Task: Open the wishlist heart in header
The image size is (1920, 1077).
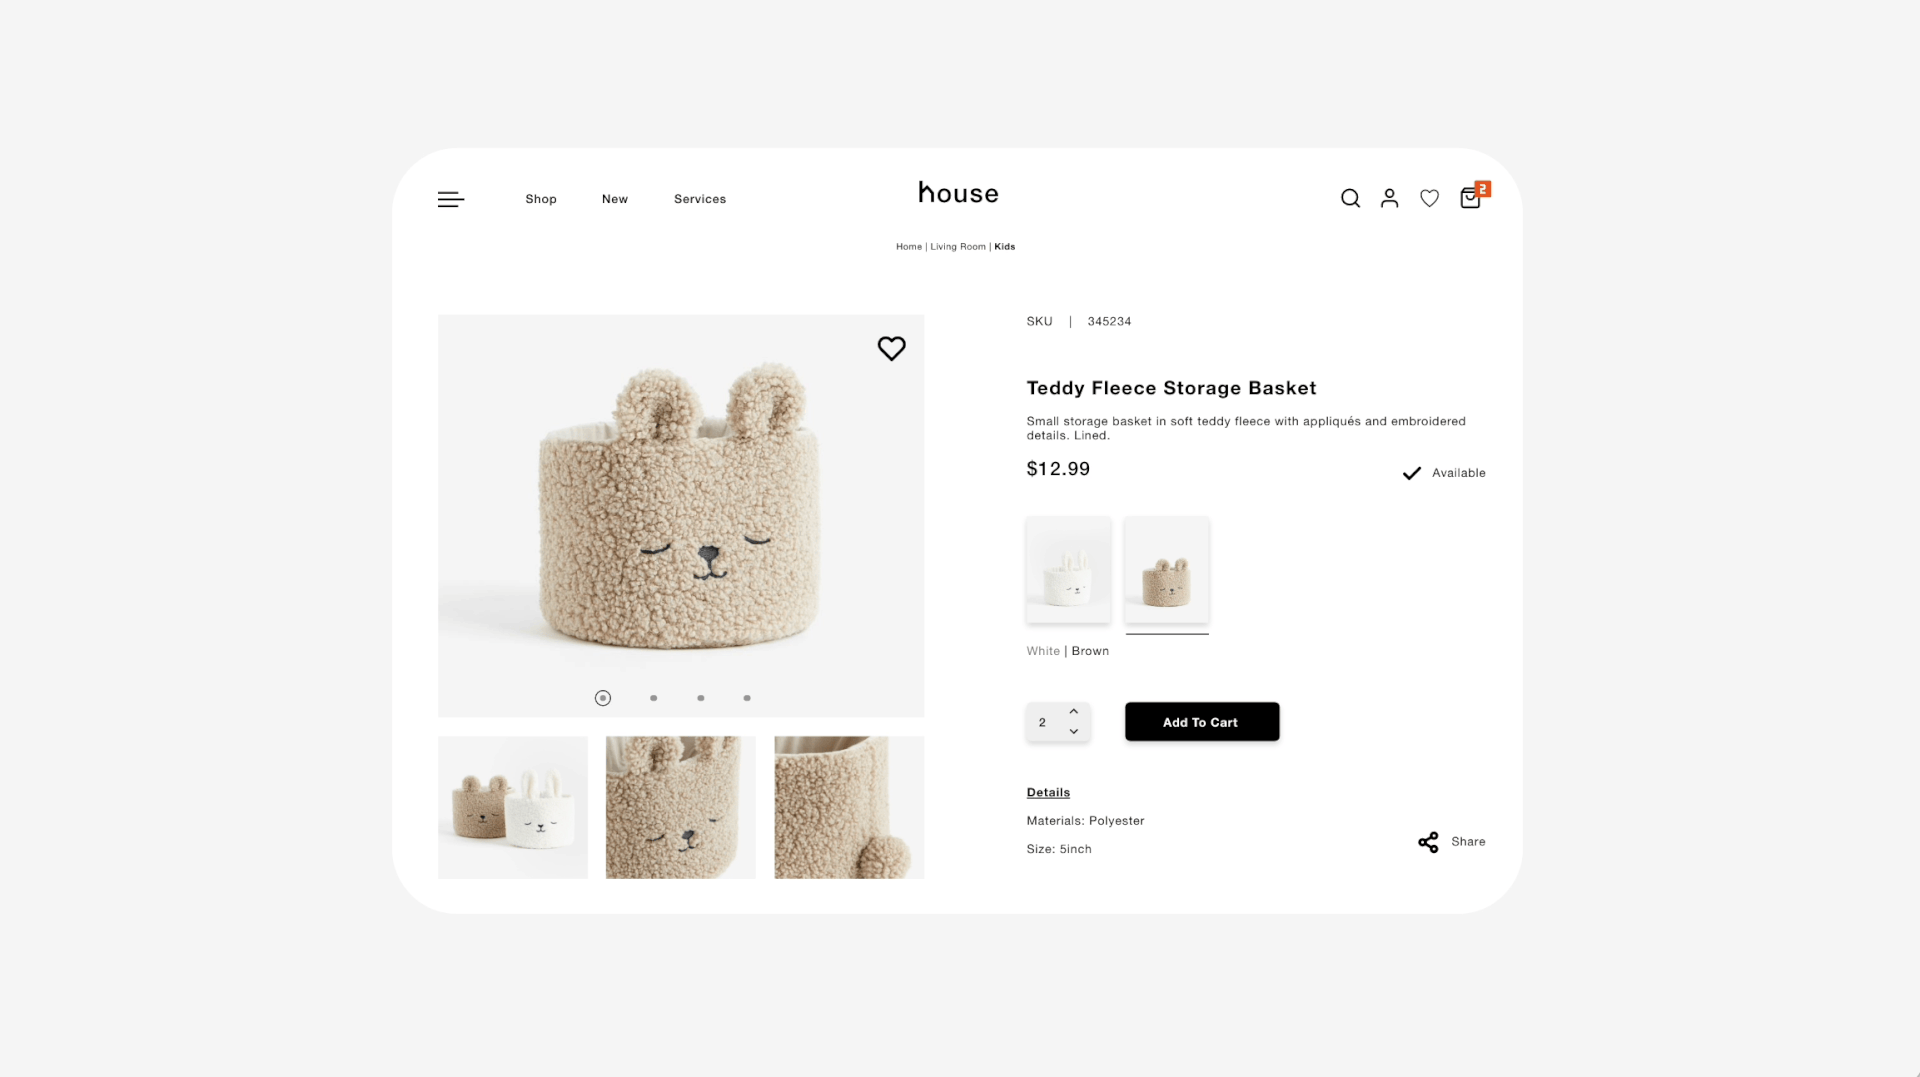Action: click(1429, 198)
